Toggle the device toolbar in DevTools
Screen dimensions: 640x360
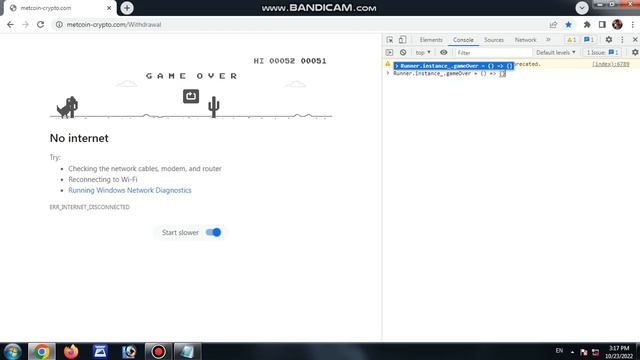[x=402, y=40]
